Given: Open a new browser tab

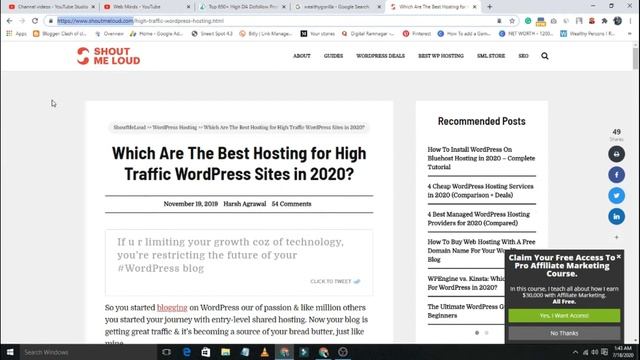Looking at the screenshot, I should point(489,7).
